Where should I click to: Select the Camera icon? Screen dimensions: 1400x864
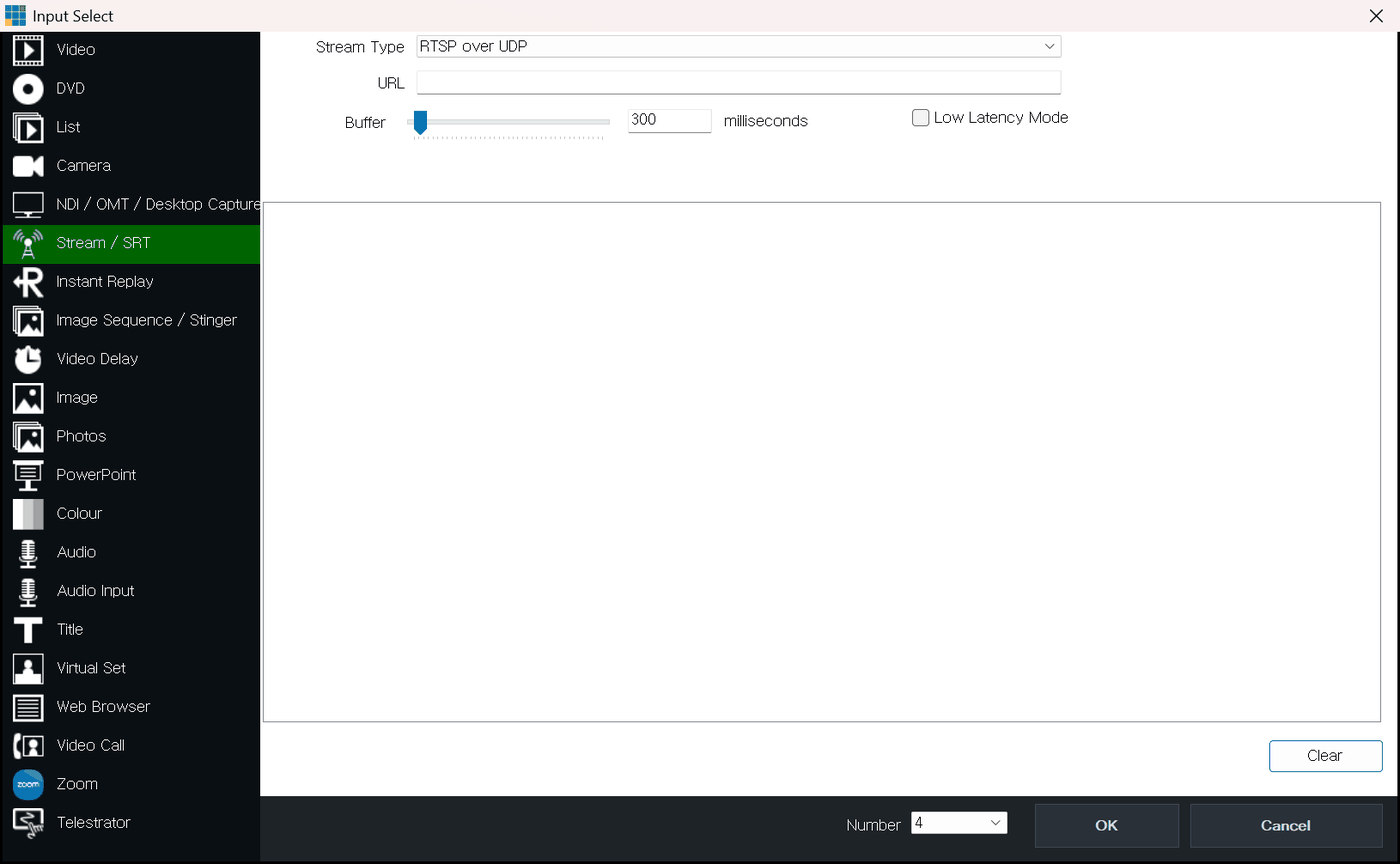click(28, 166)
